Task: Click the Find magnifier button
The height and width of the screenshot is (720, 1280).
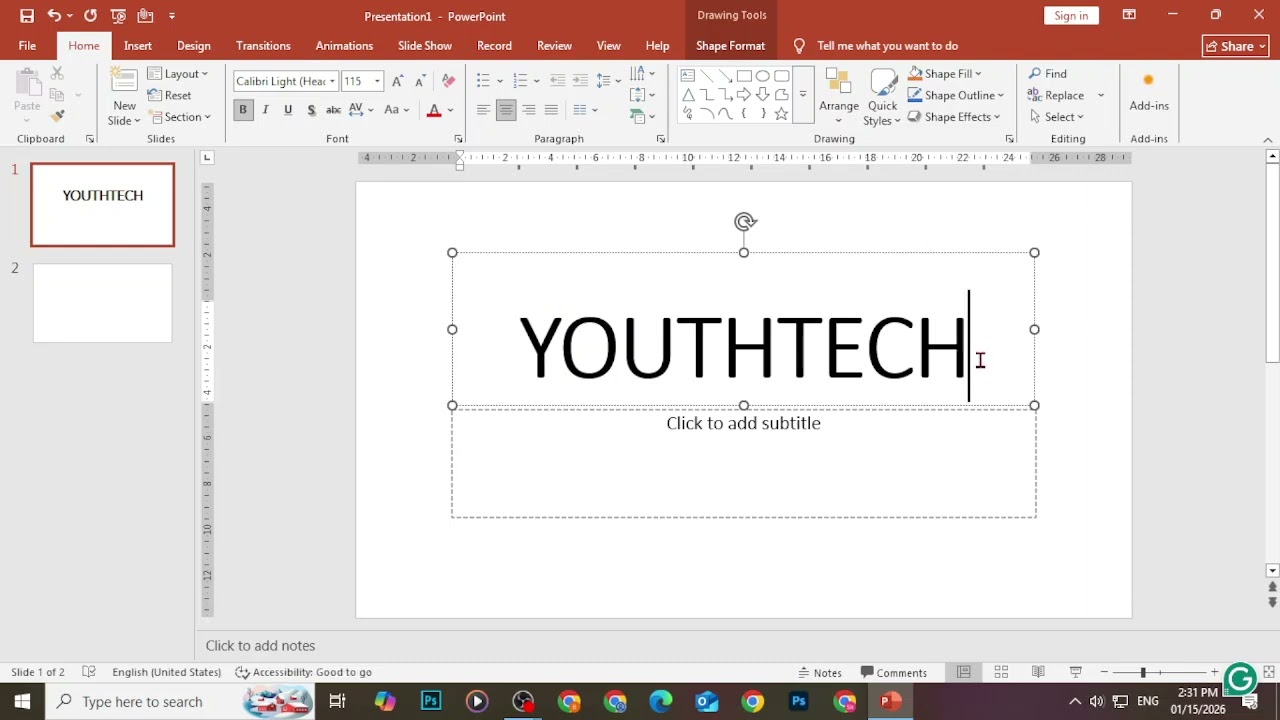Action: coord(1048,74)
